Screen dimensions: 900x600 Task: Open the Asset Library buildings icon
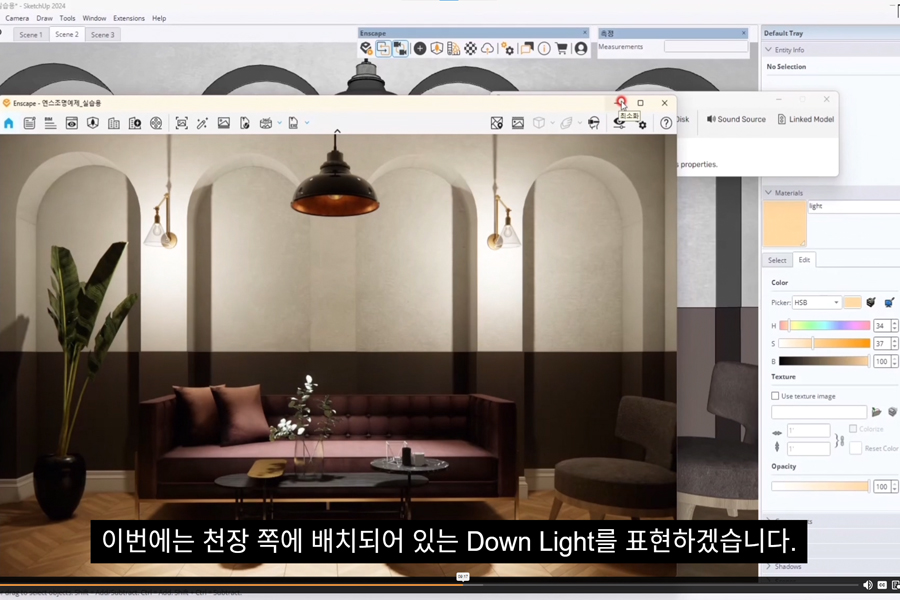coord(114,123)
